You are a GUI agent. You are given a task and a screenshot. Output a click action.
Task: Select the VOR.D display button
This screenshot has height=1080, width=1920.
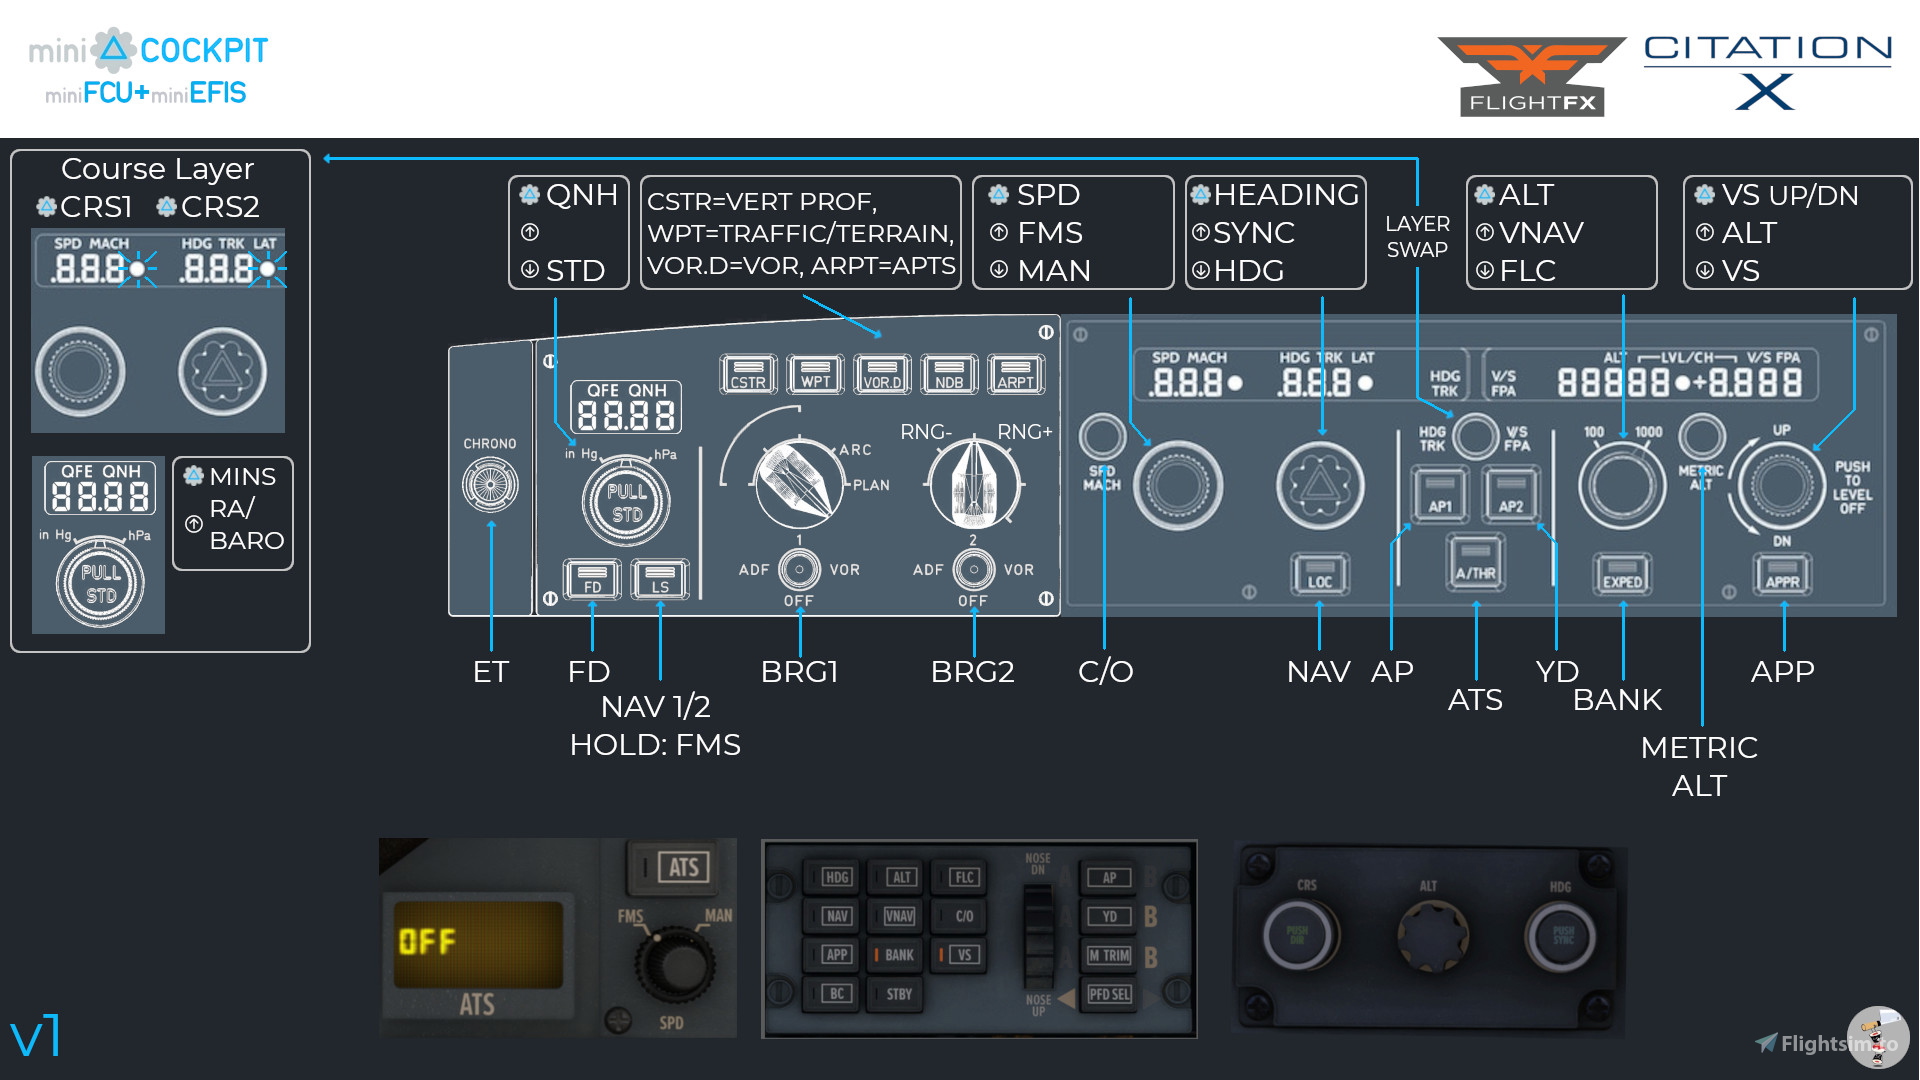tap(882, 373)
